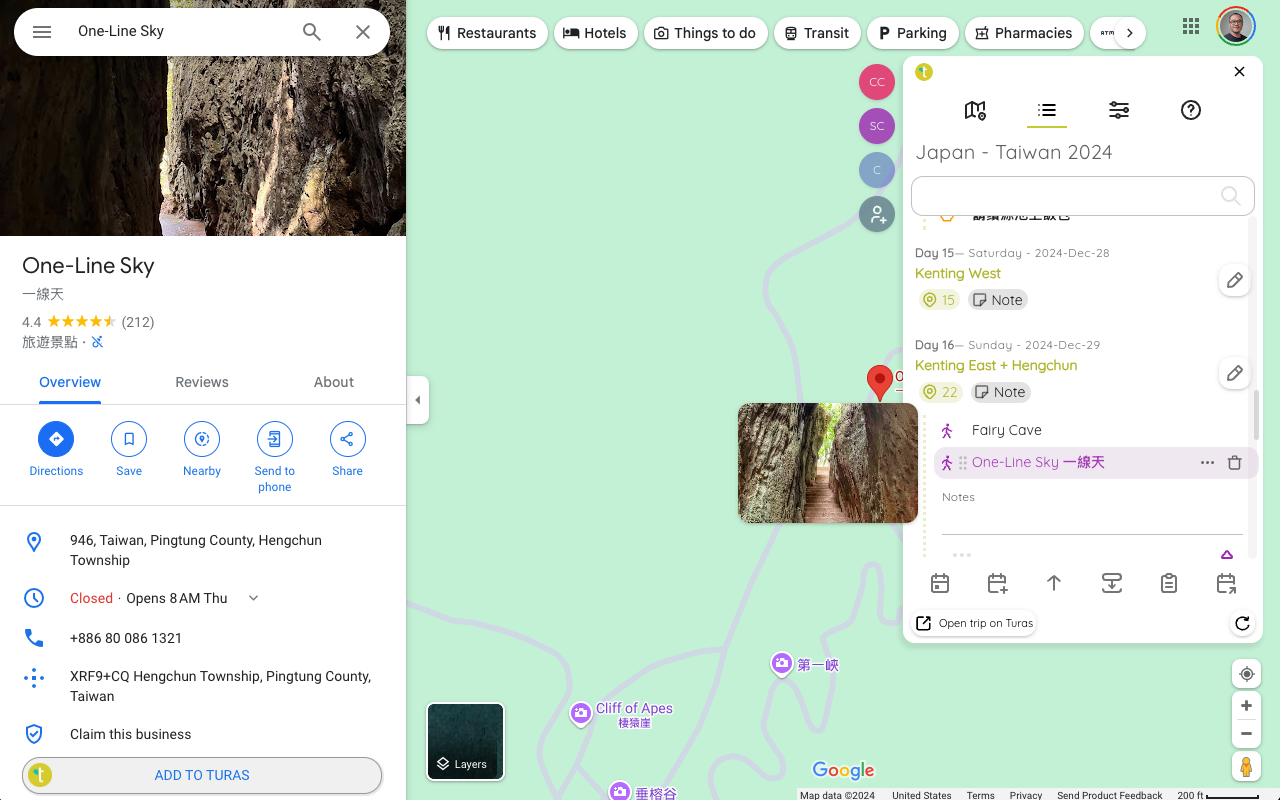
Task: Close the Turas panel
Action: tap(1239, 72)
